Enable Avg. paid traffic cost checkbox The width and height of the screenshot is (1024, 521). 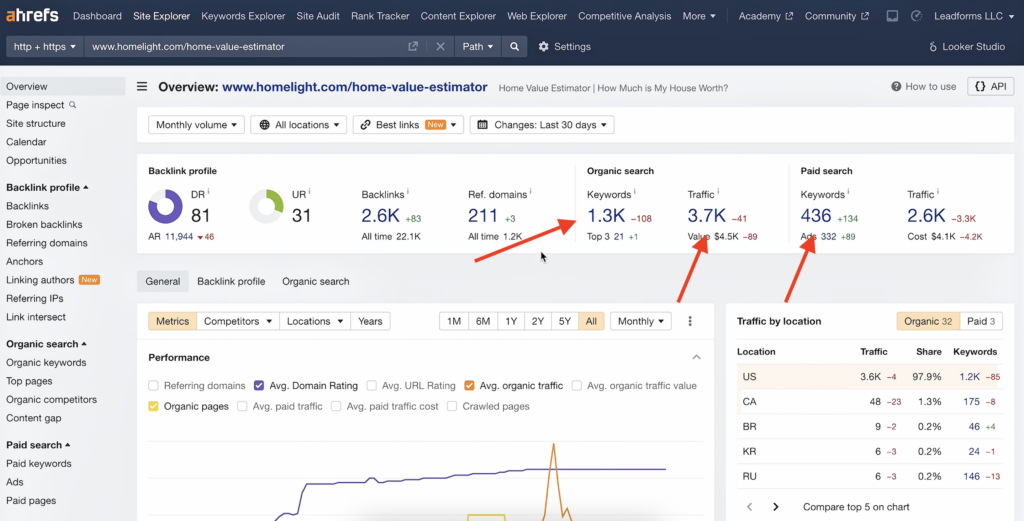pos(336,406)
